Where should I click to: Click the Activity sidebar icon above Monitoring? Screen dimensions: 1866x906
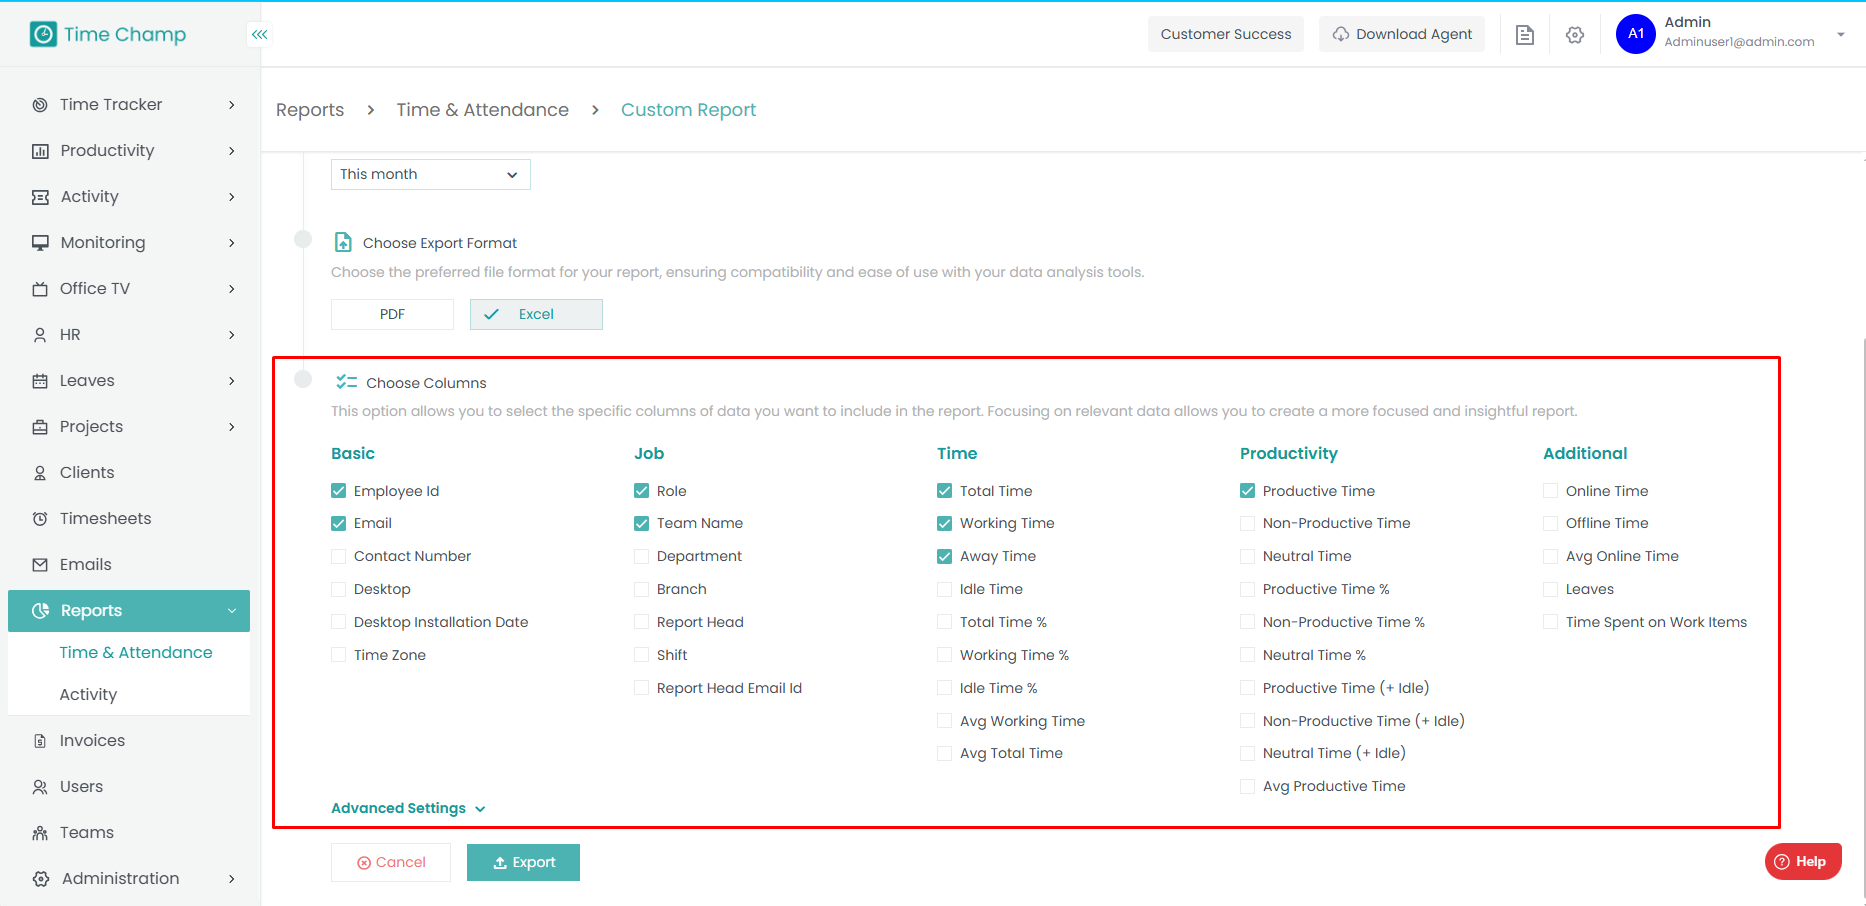click(40, 197)
